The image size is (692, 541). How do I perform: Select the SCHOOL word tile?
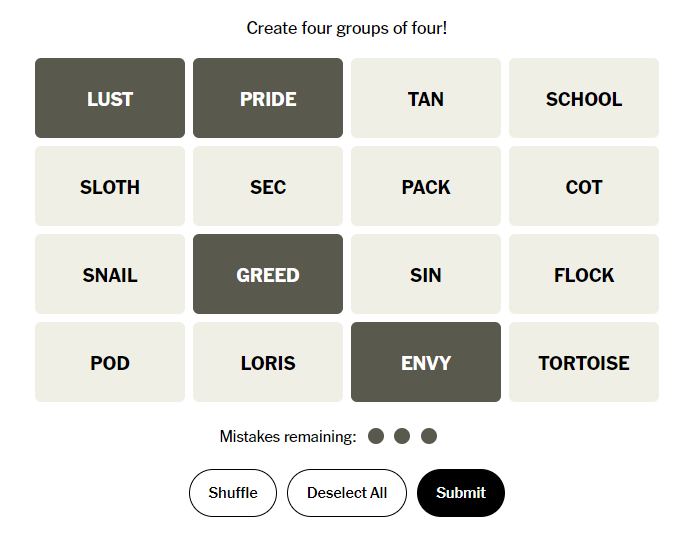click(x=584, y=98)
